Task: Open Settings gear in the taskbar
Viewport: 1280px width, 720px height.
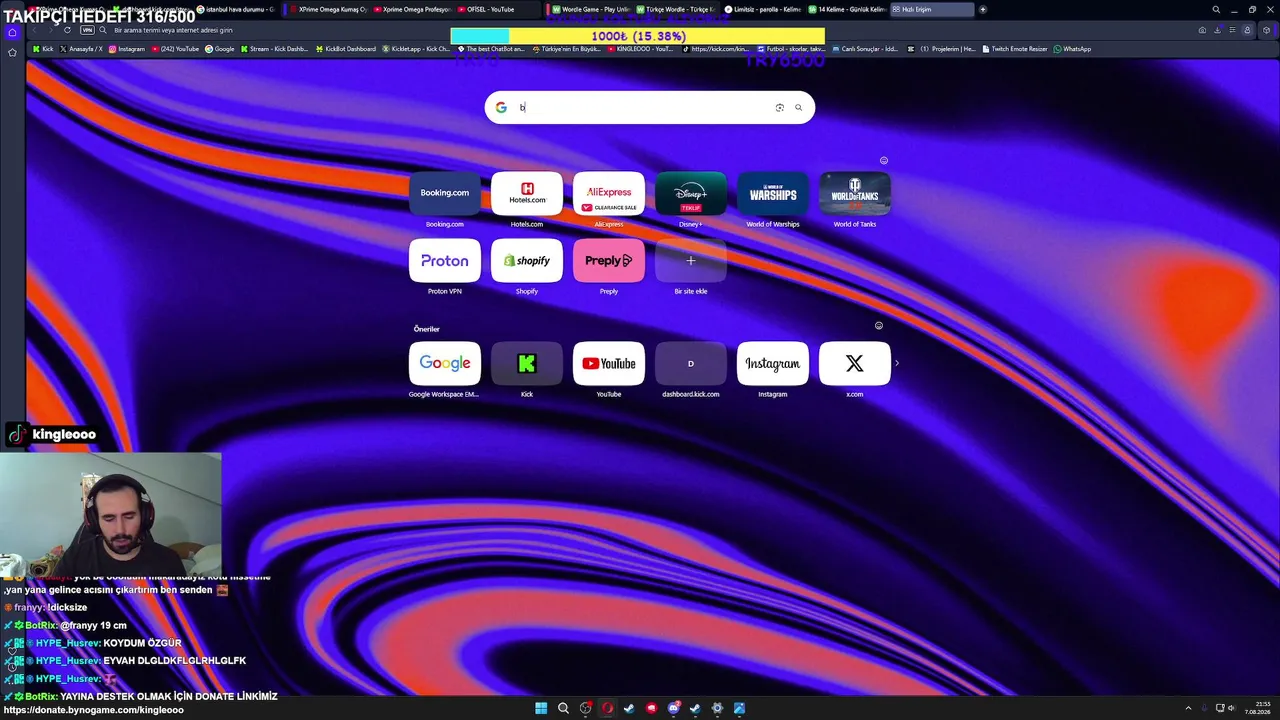Action: coord(717,708)
